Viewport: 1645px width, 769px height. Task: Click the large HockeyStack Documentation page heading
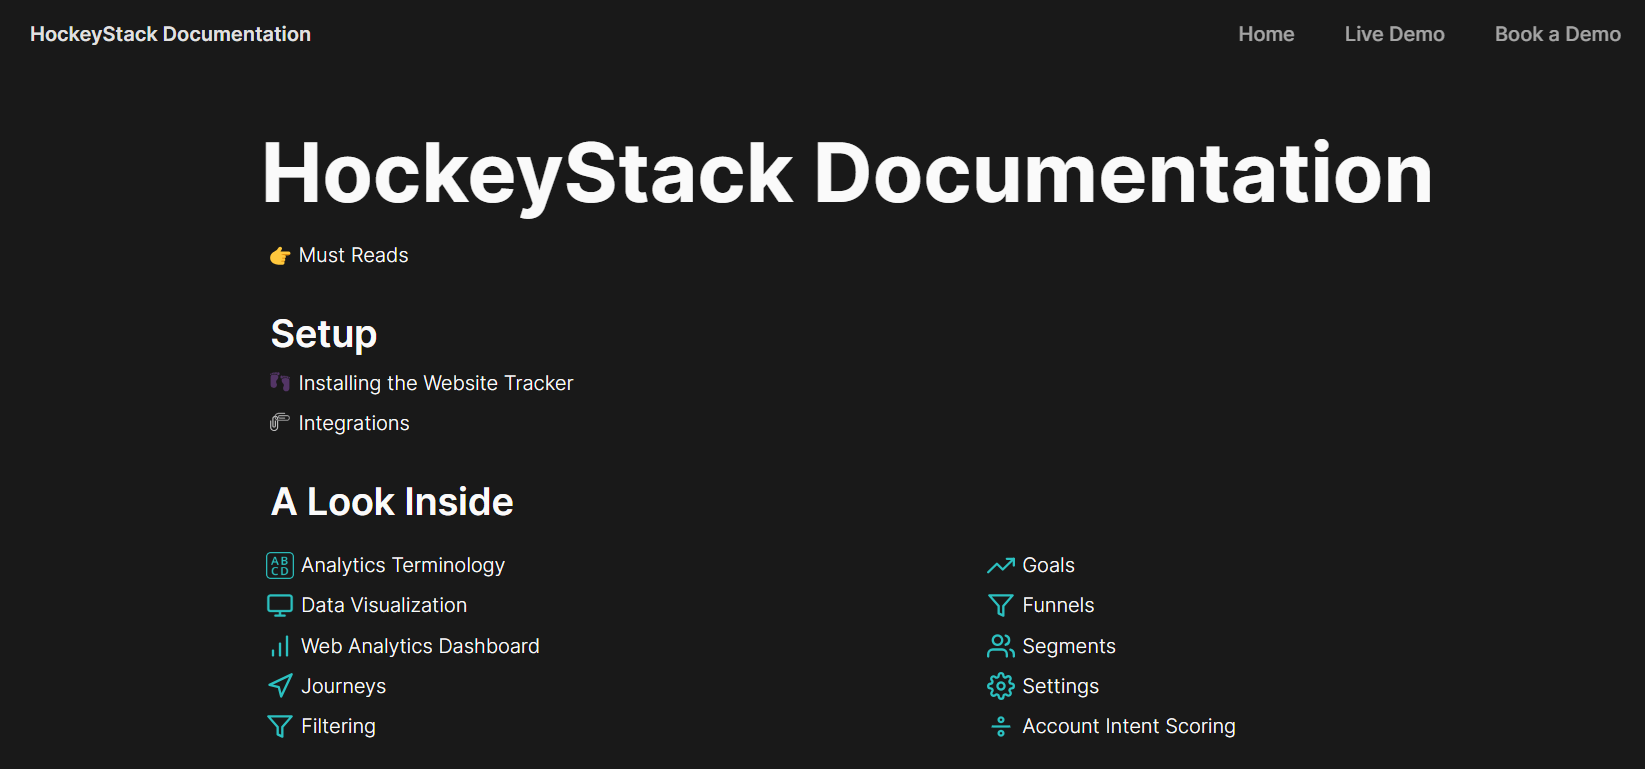pos(847,174)
